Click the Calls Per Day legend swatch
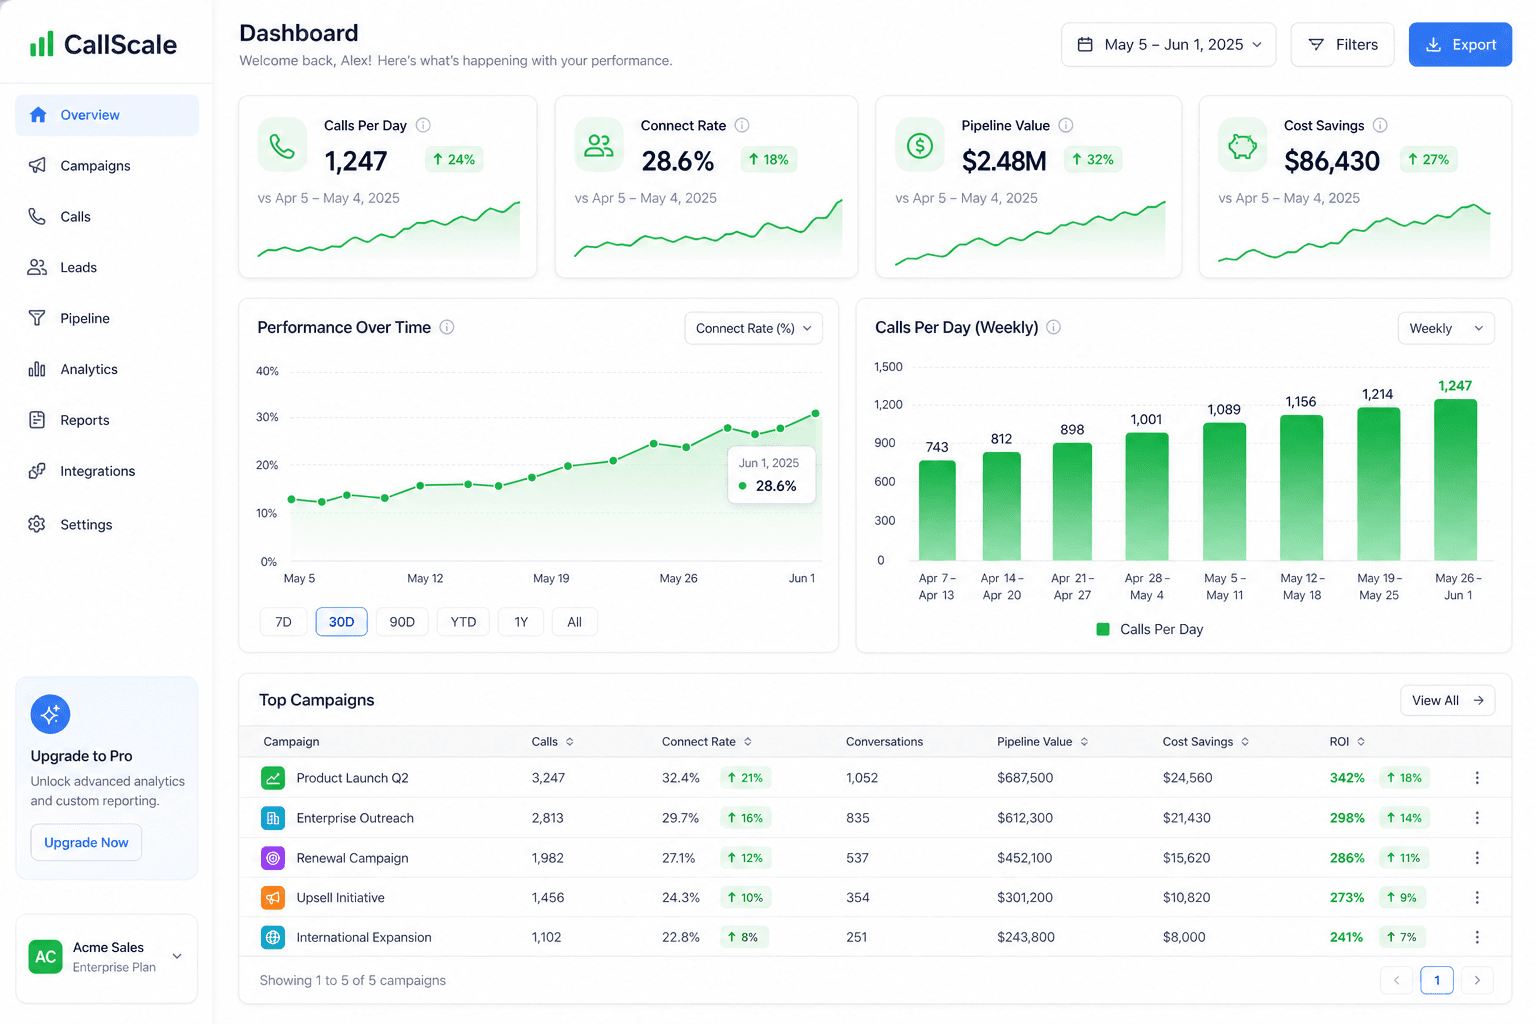This screenshot has height=1024, width=1536. [1103, 630]
